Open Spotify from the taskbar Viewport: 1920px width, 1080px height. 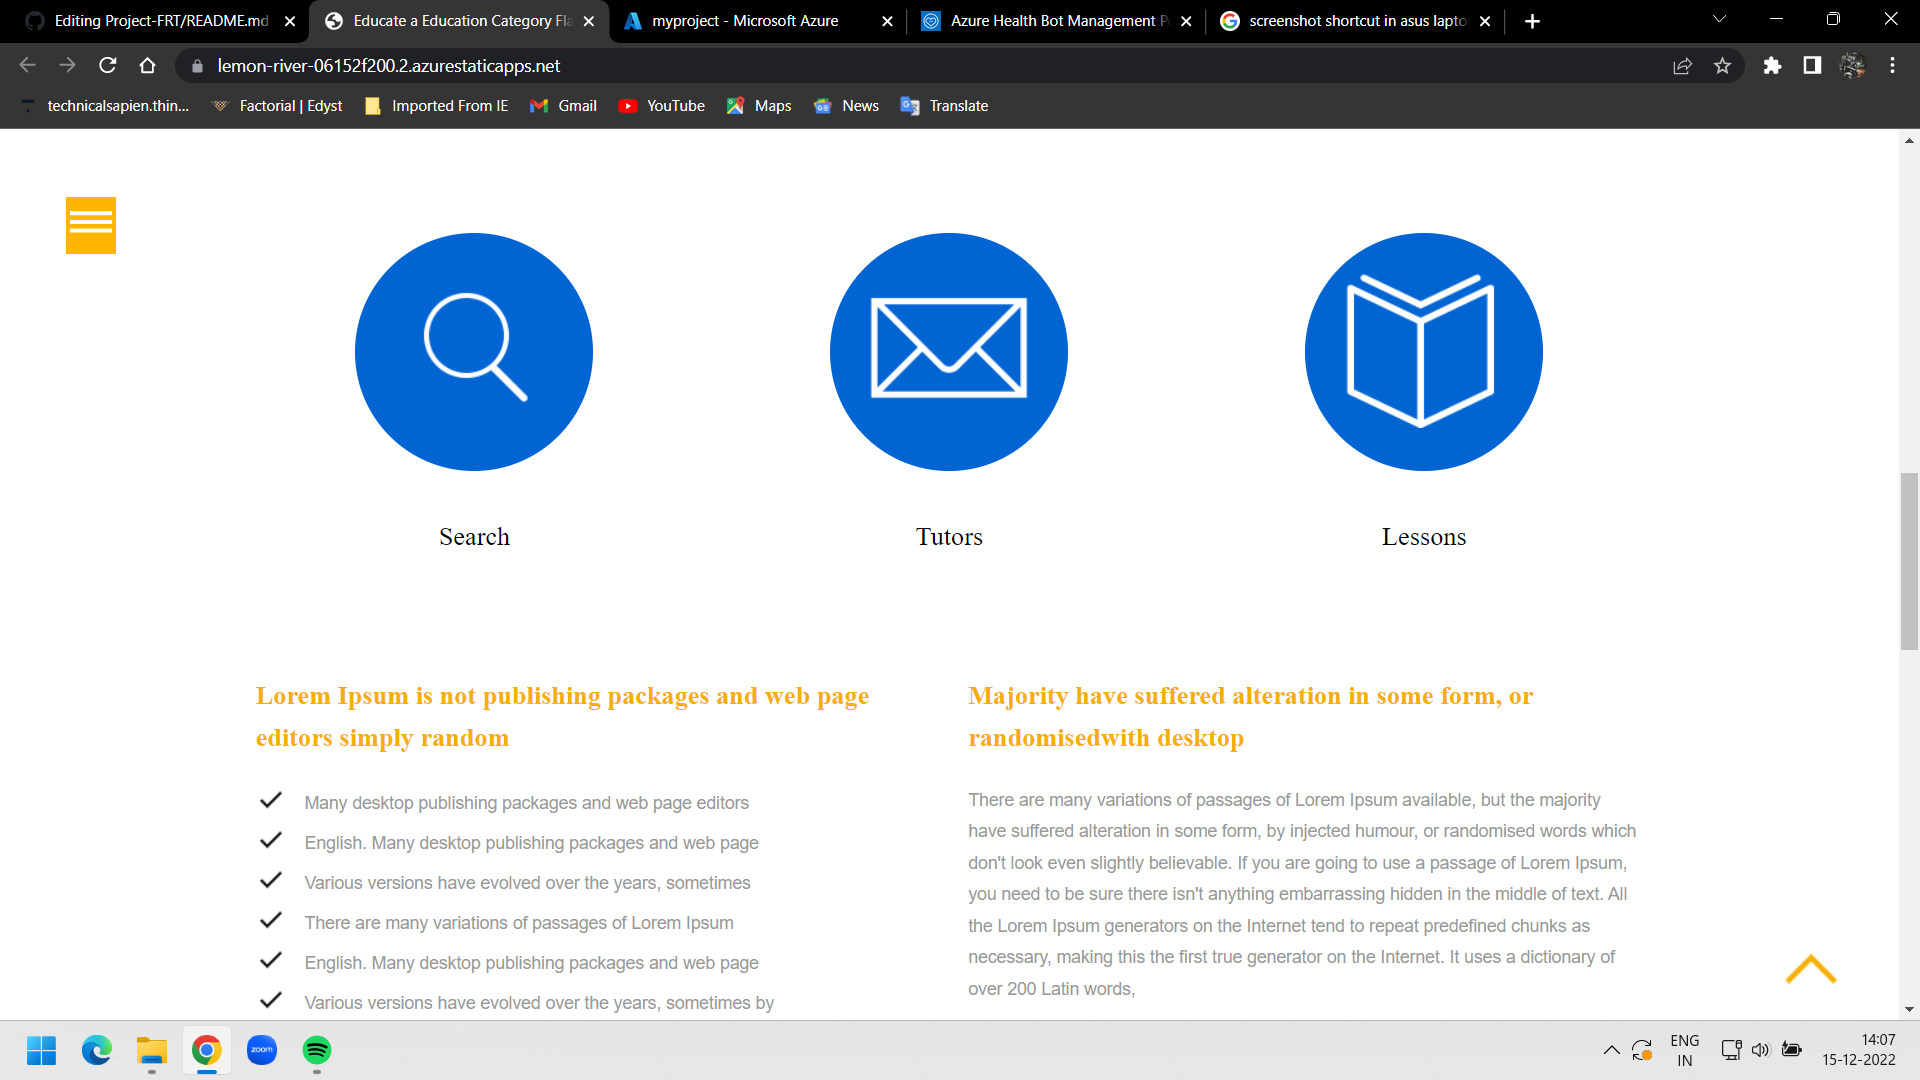click(x=316, y=1050)
